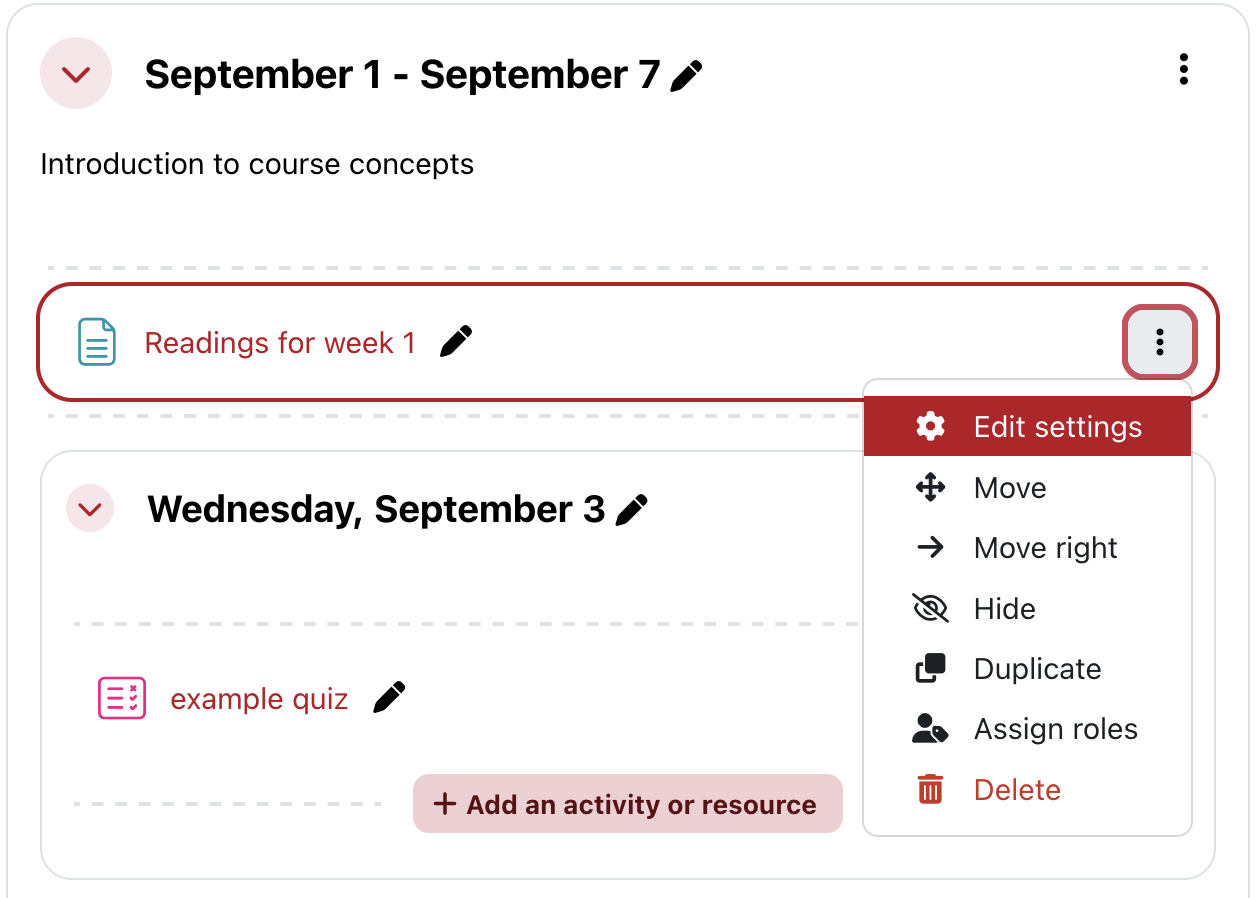Click the pencil icon beside example quiz
Viewport: 1258px width, 898px height.
pos(389,698)
